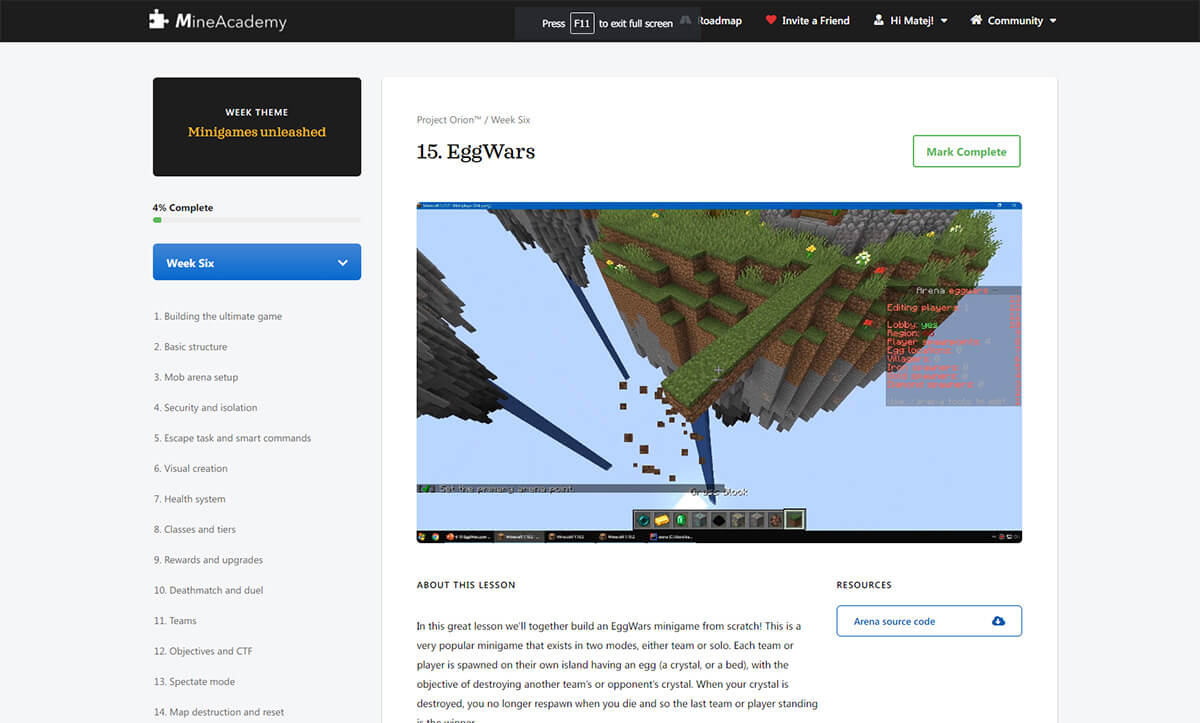Go to lesson 10. Deathmatch and duel
Viewport: 1200px width, 723px height.
(208, 591)
